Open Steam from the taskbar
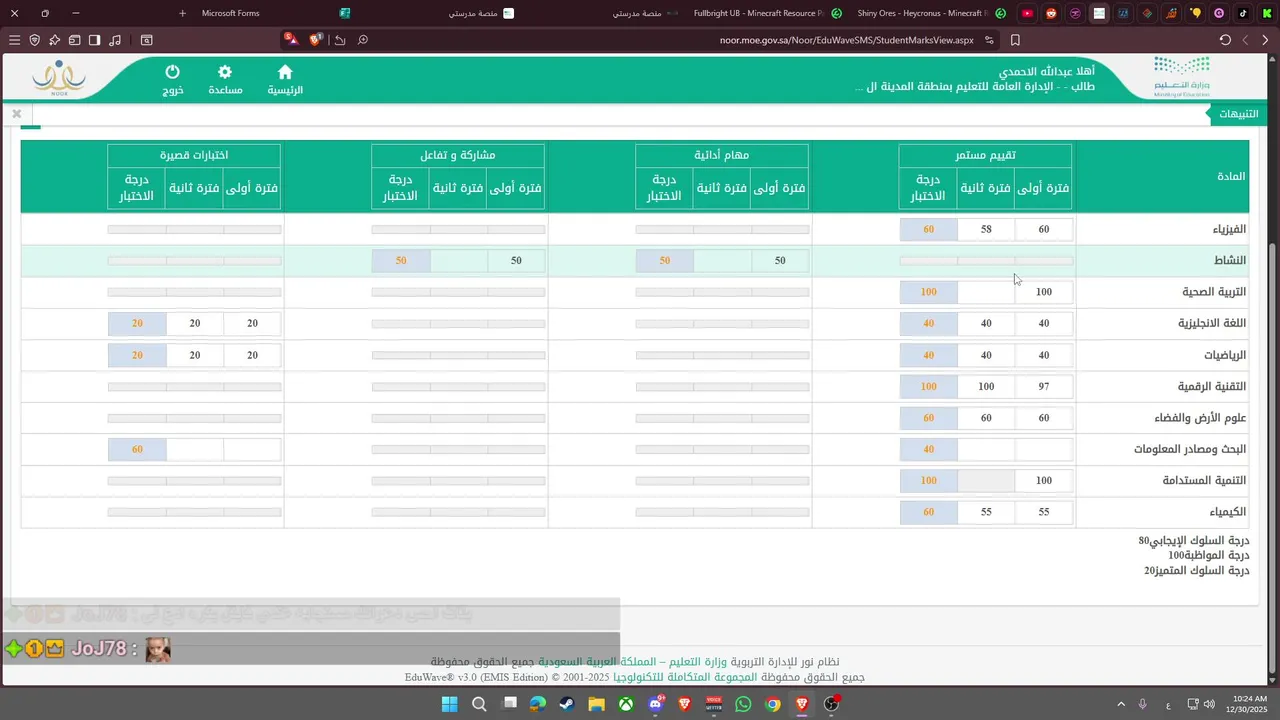1280x720 pixels. (567, 704)
